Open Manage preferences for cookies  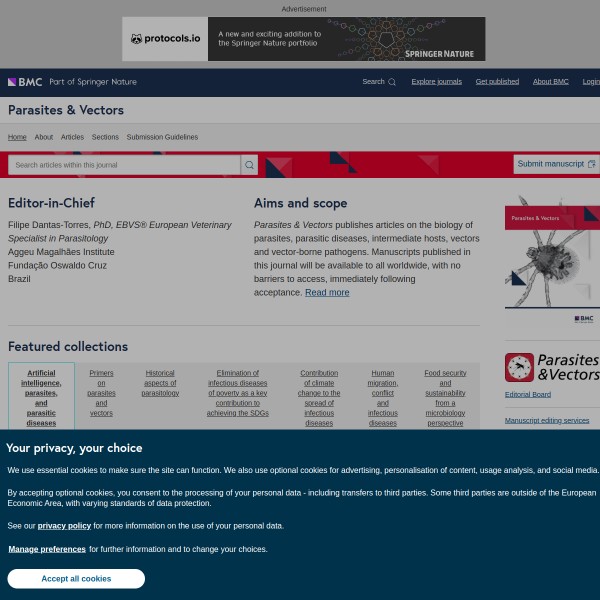click(47, 549)
